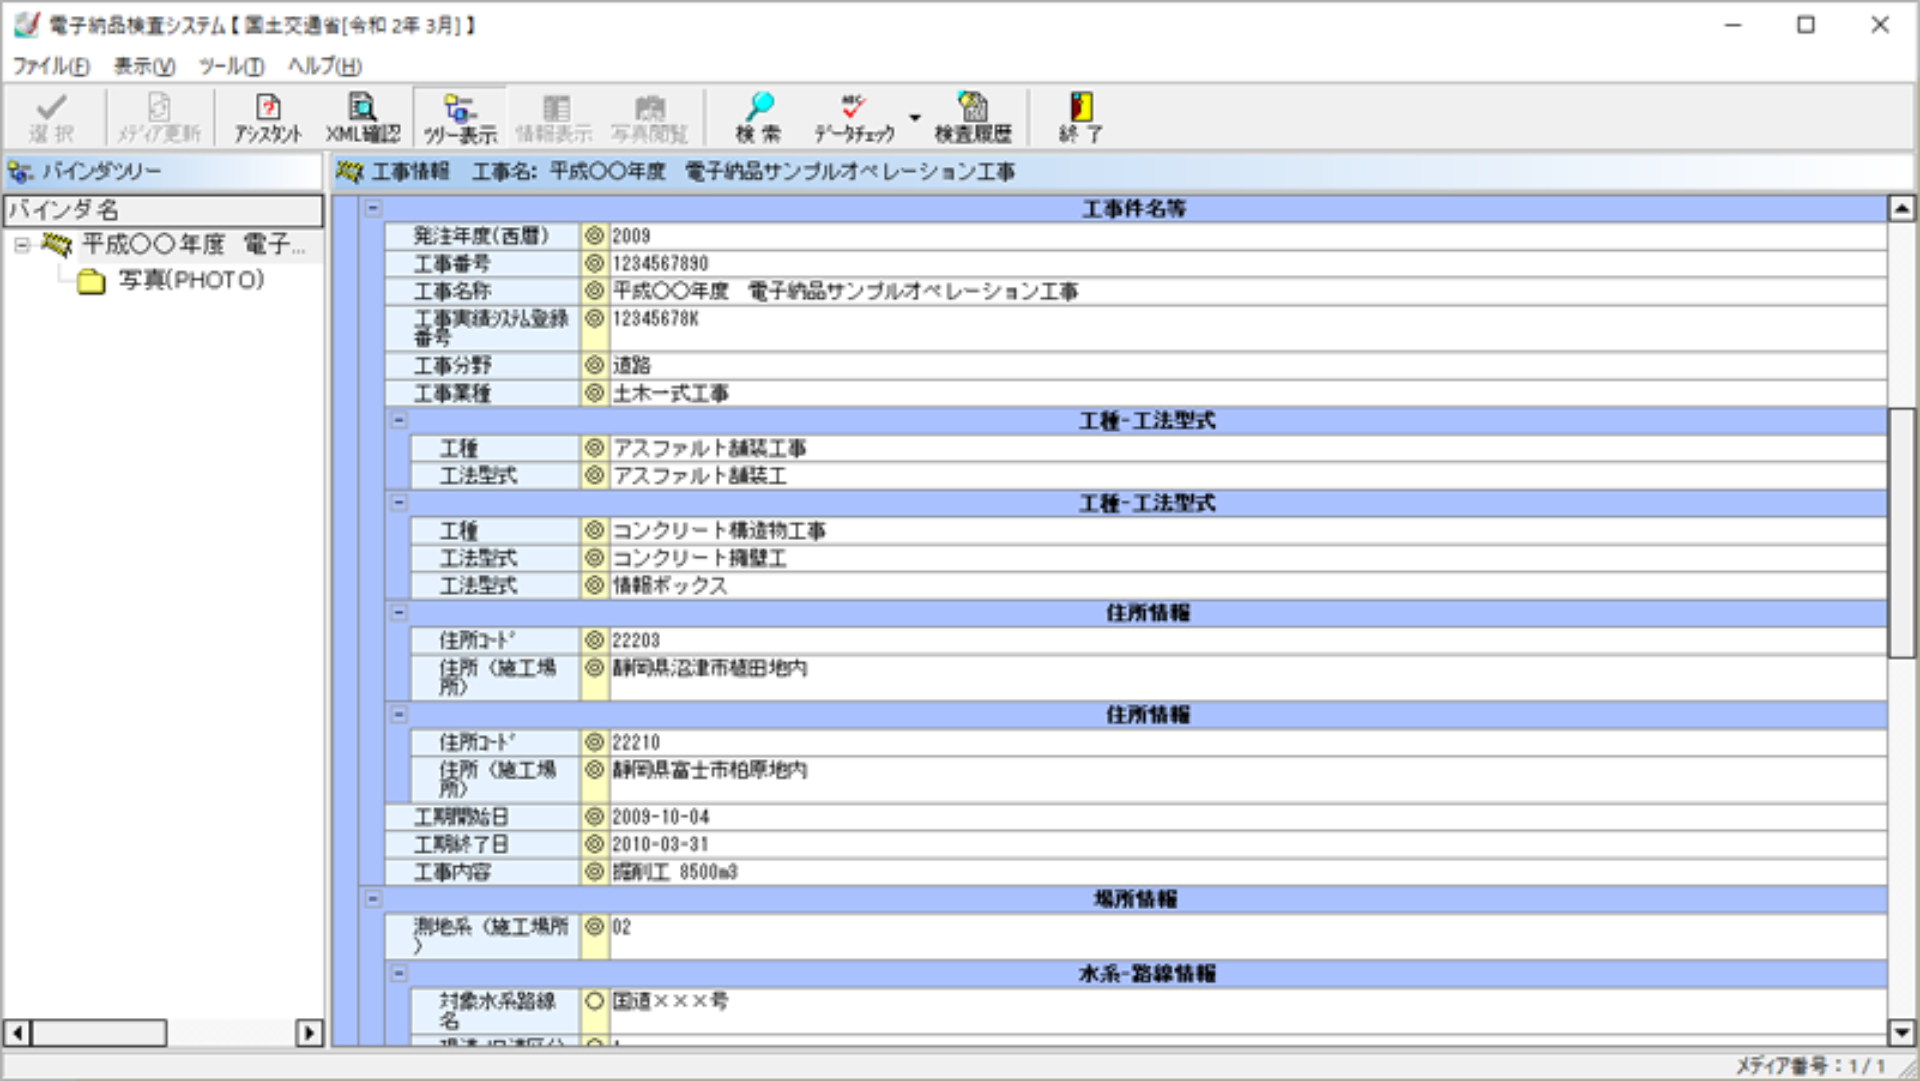1920x1081 pixels.
Task: Open the XML確認 (XML check) tool
Action: [360, 115]
